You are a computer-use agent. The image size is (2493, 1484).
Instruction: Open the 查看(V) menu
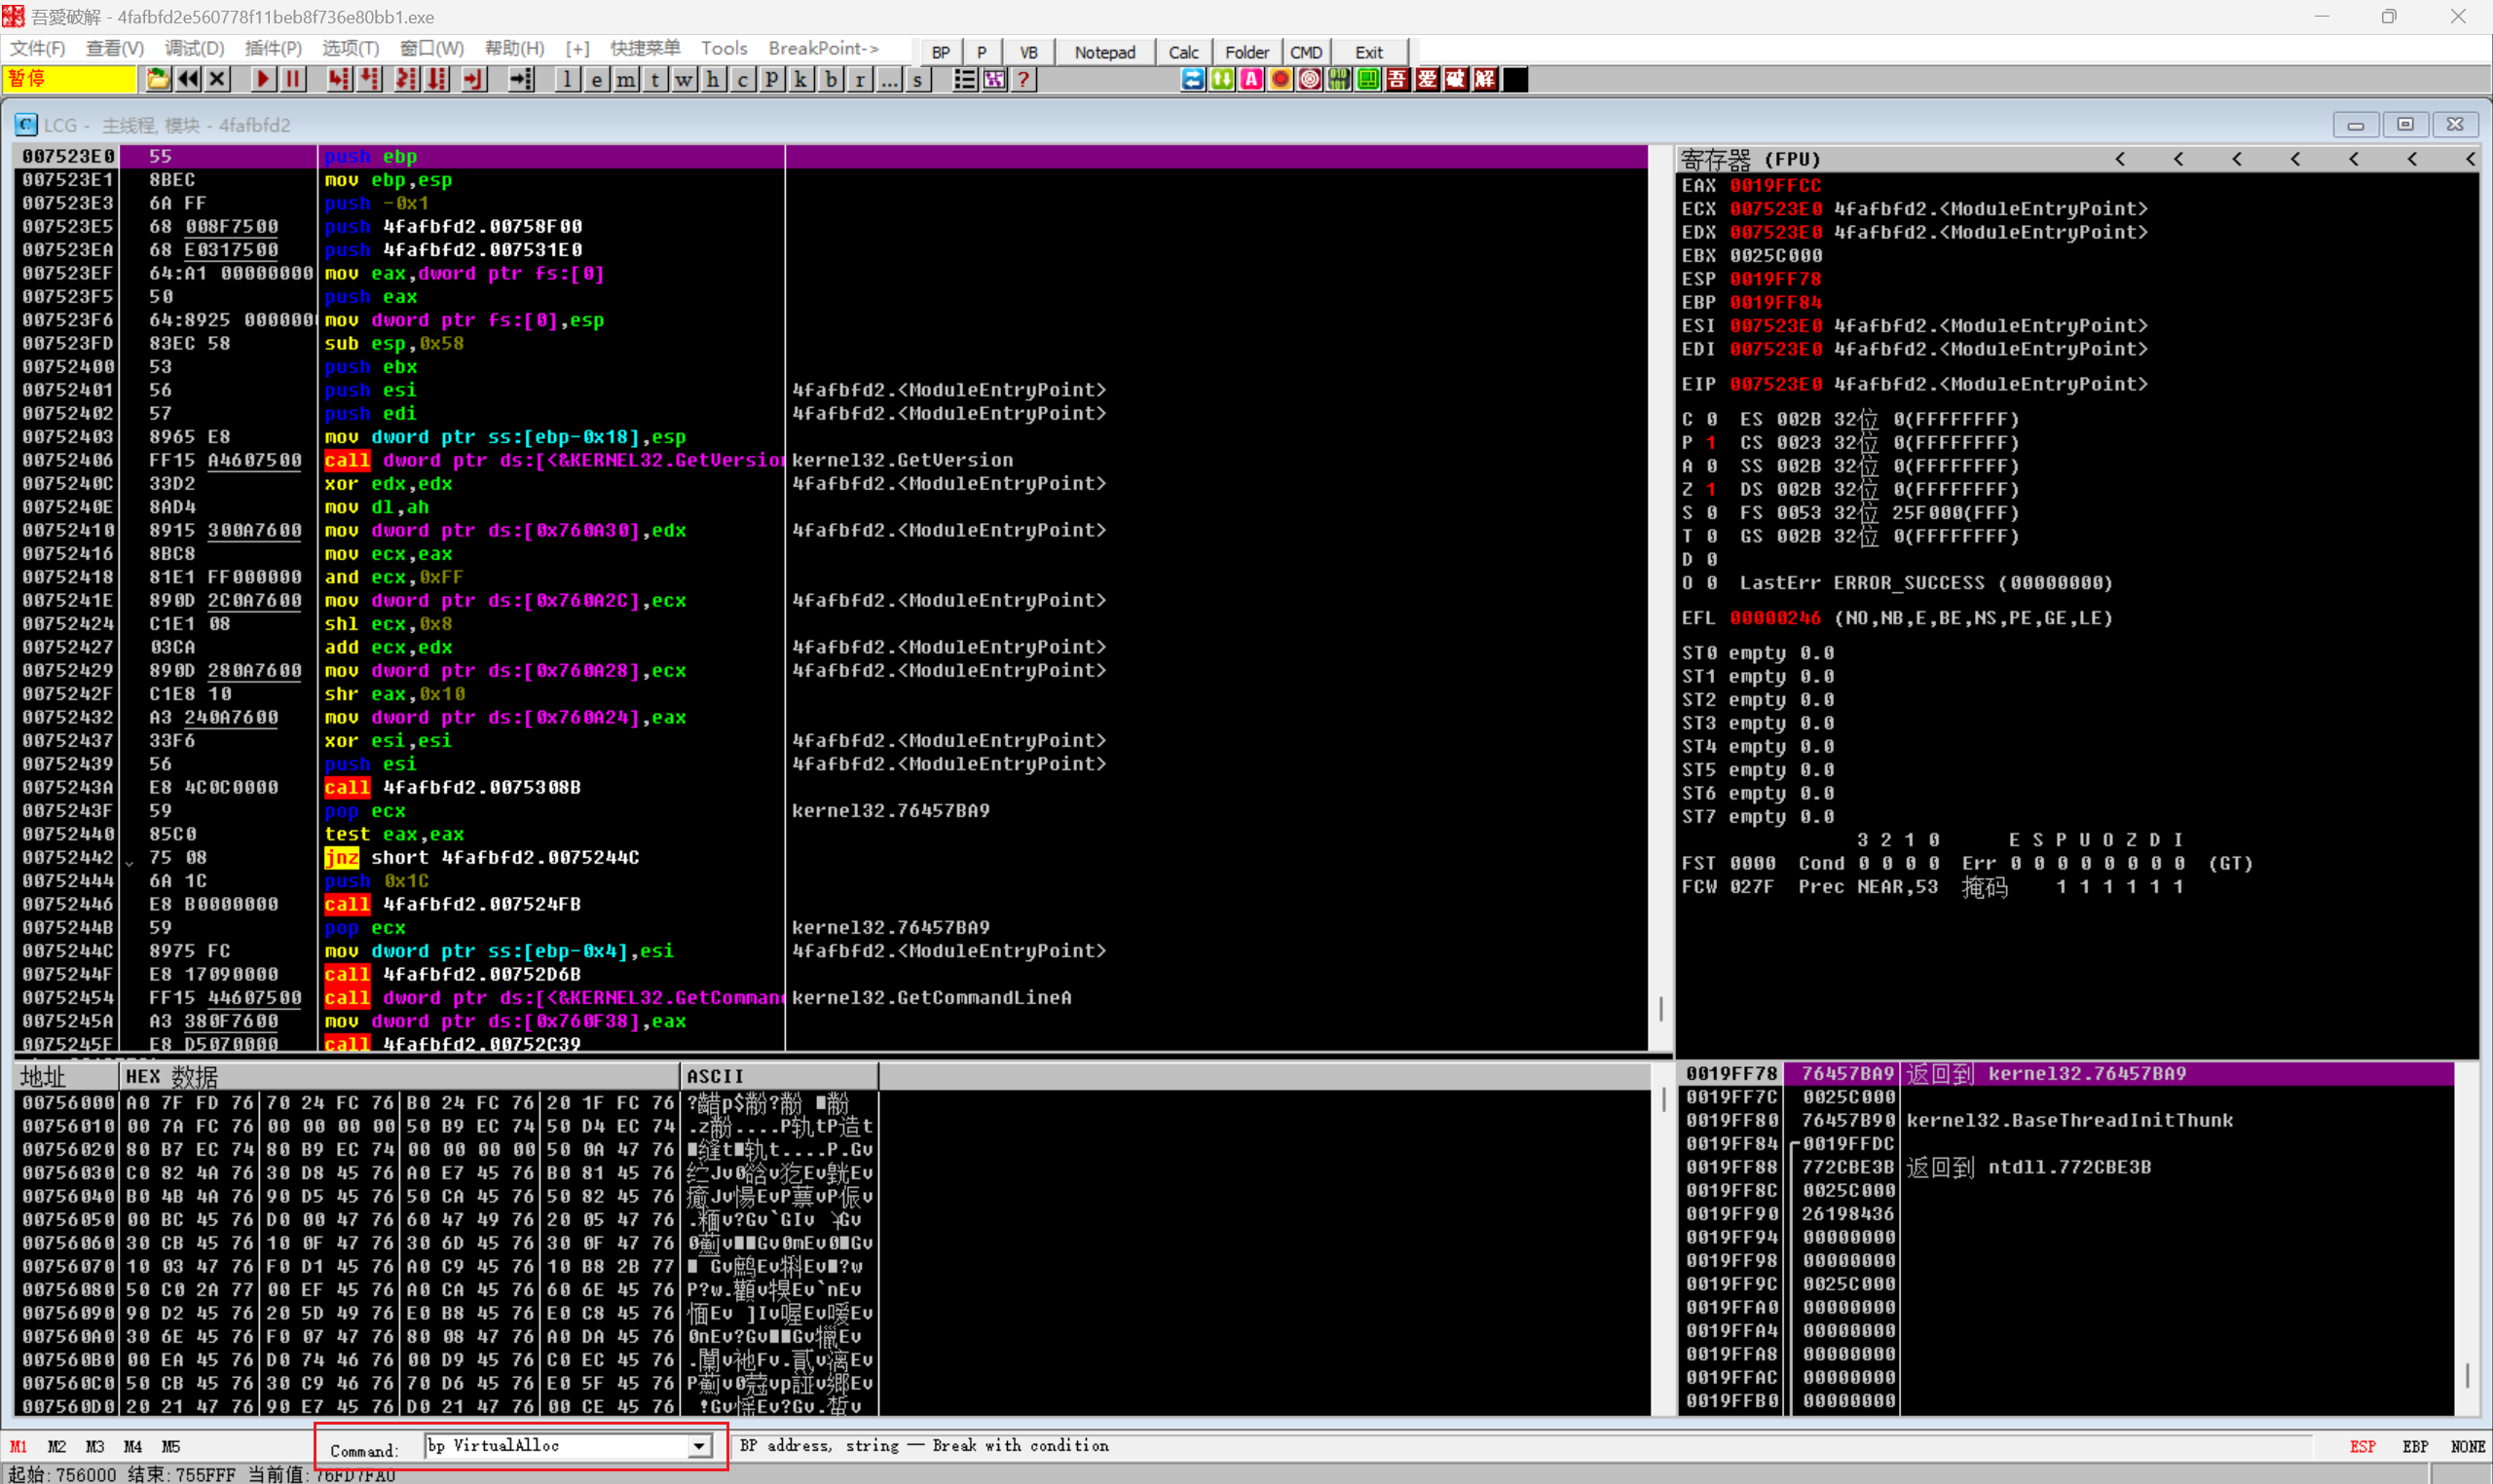tap(115, 48)
